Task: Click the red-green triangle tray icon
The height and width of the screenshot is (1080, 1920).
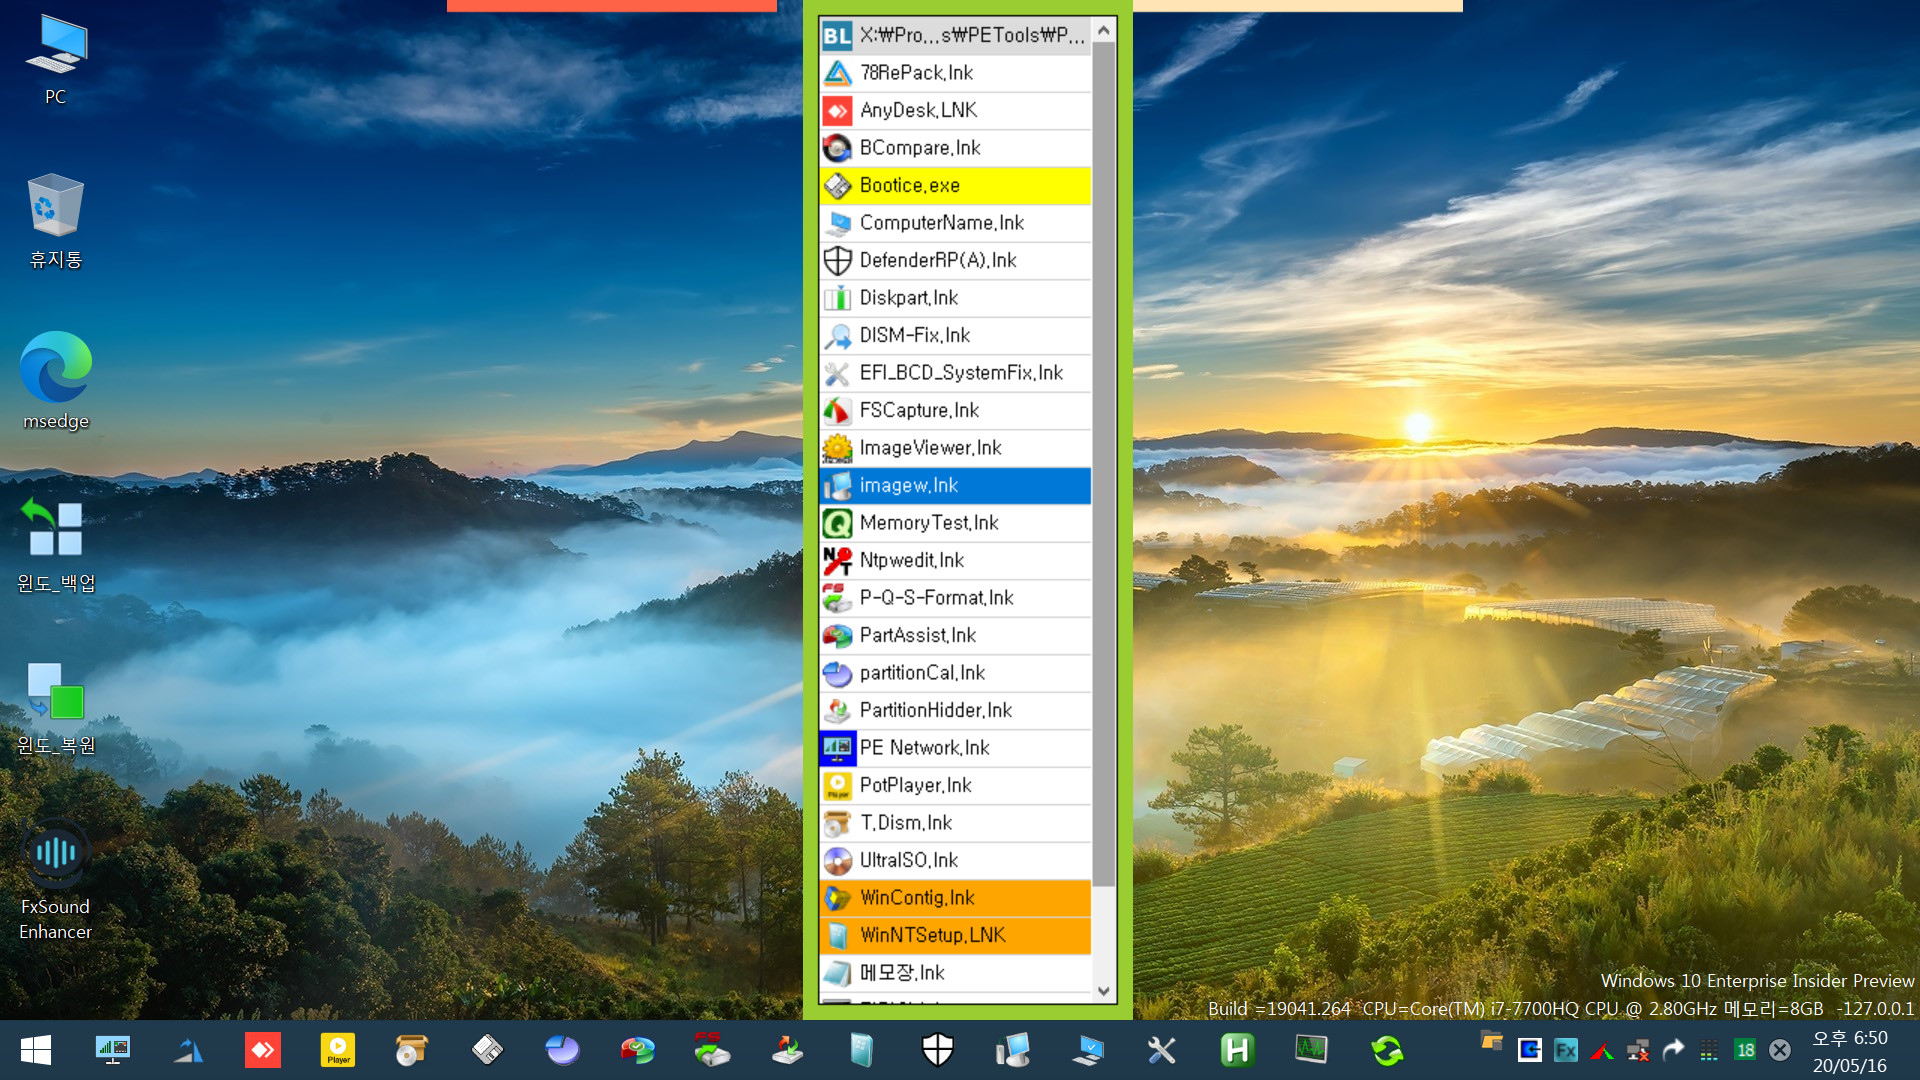Action: tap(1601, 1050)
